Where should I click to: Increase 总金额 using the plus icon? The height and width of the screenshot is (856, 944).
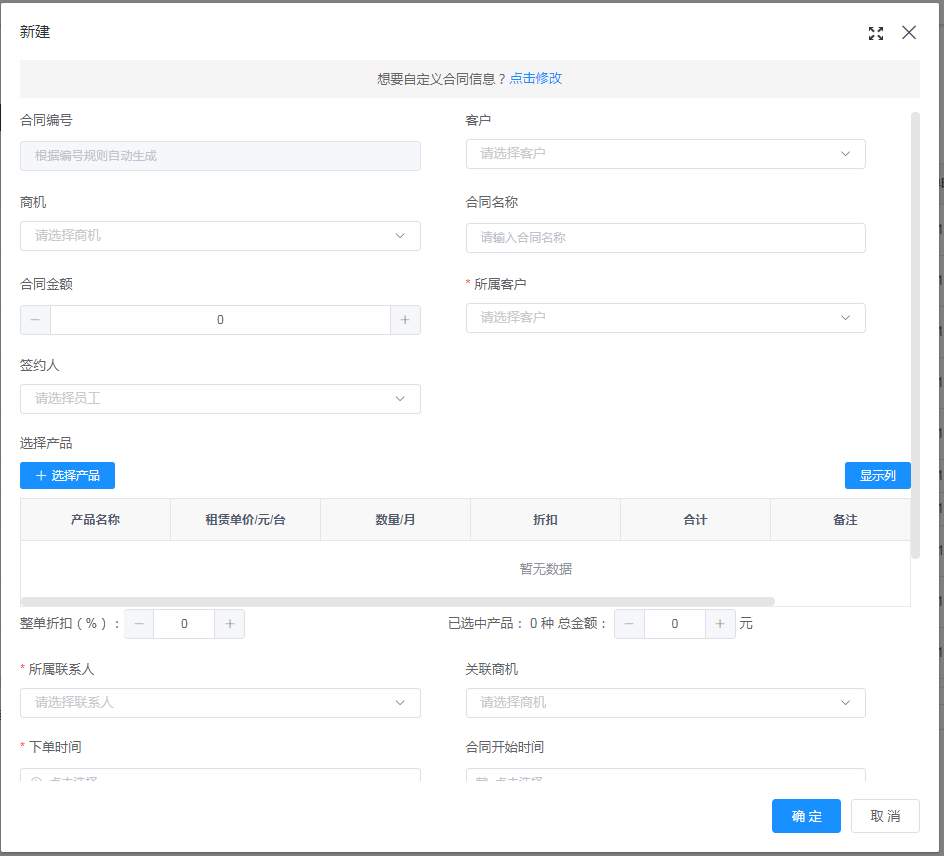click(x=719, y=624)
